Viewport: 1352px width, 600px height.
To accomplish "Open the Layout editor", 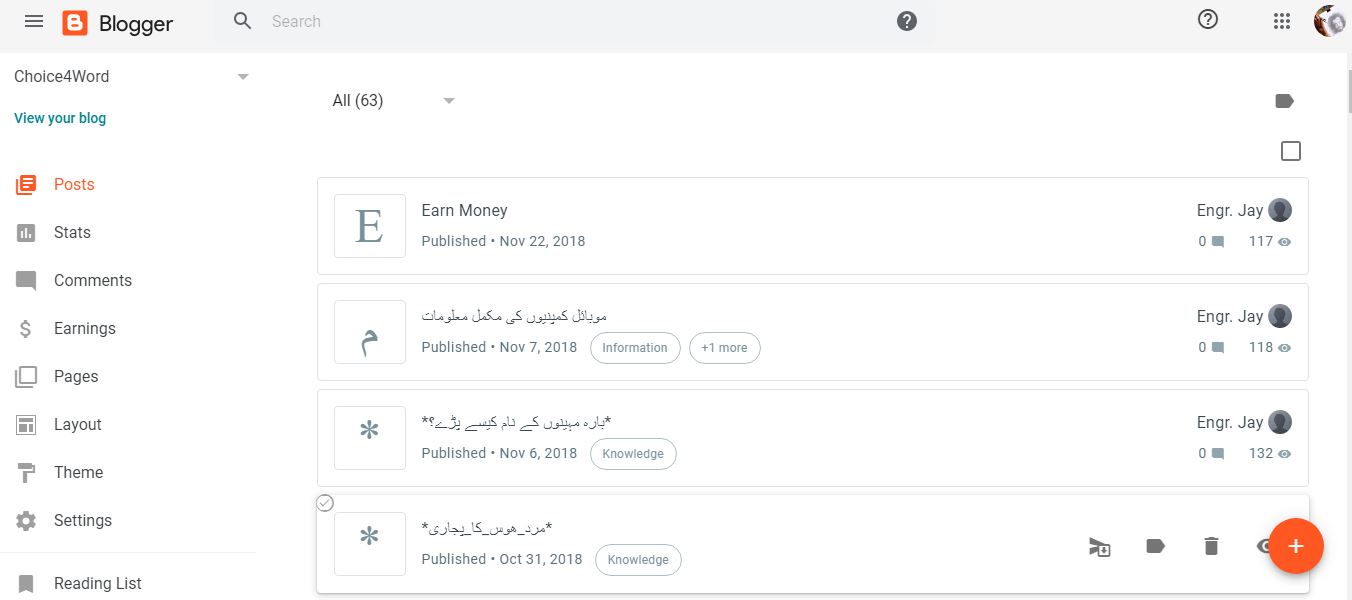I will [x=77, y=424].
